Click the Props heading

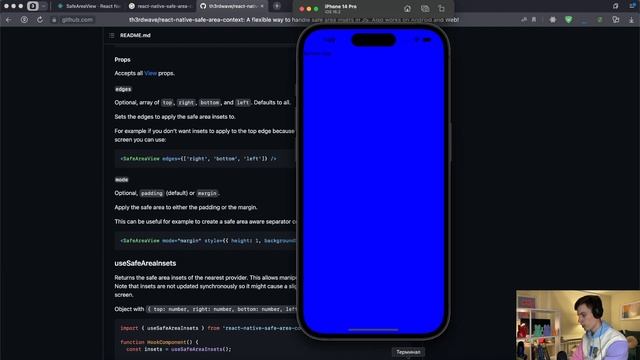click(x=122, y=60)
